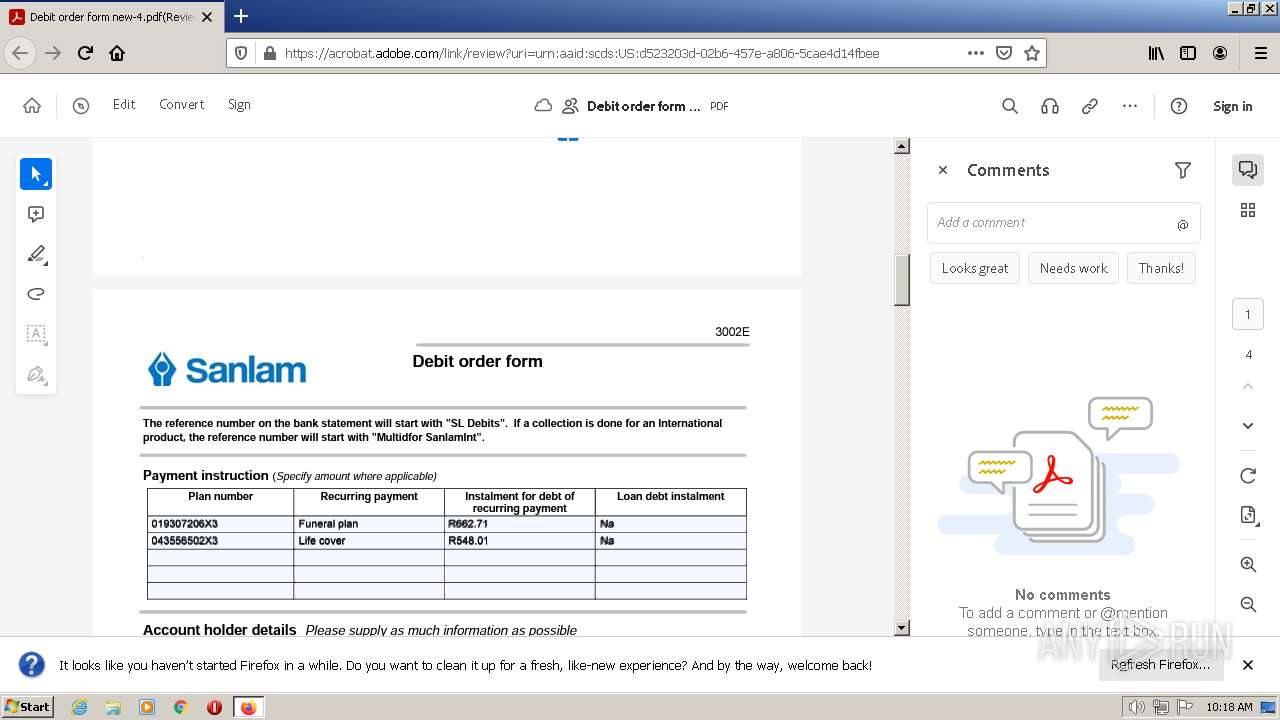This screenshot has width=1280, height=720.
Task: Click the Funeral plan table cell
Action: point(369,524)
